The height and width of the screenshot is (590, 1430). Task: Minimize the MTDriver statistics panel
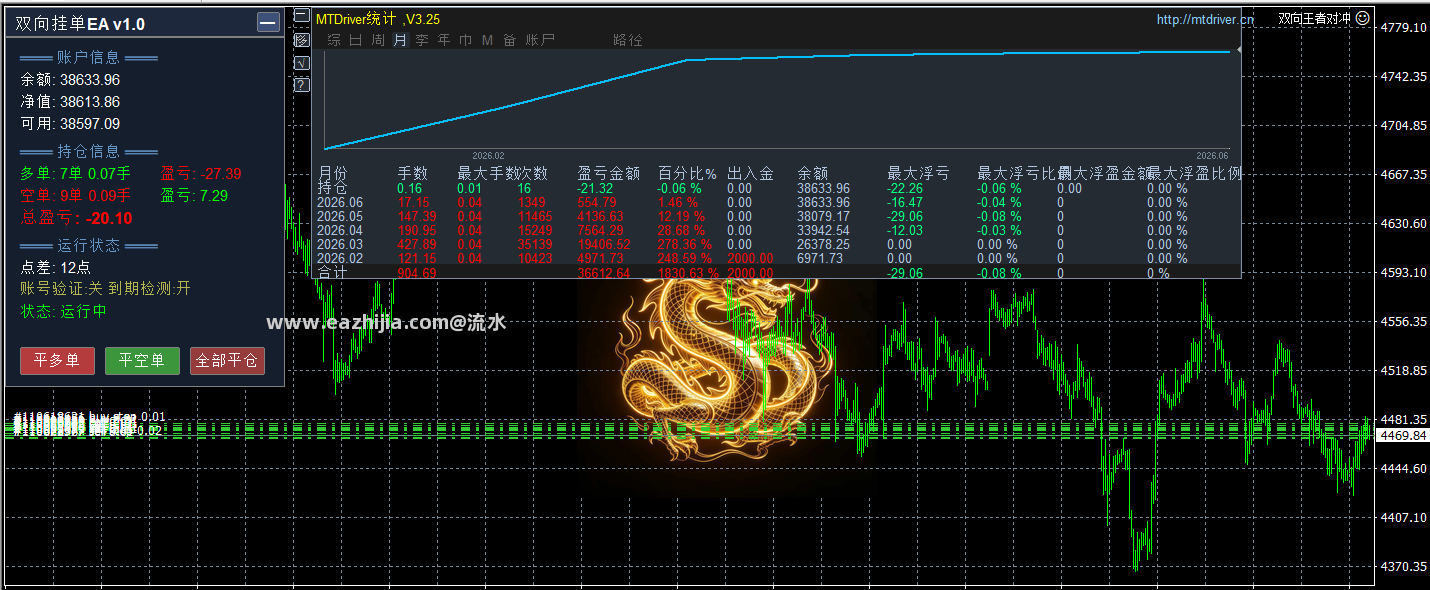302,15
